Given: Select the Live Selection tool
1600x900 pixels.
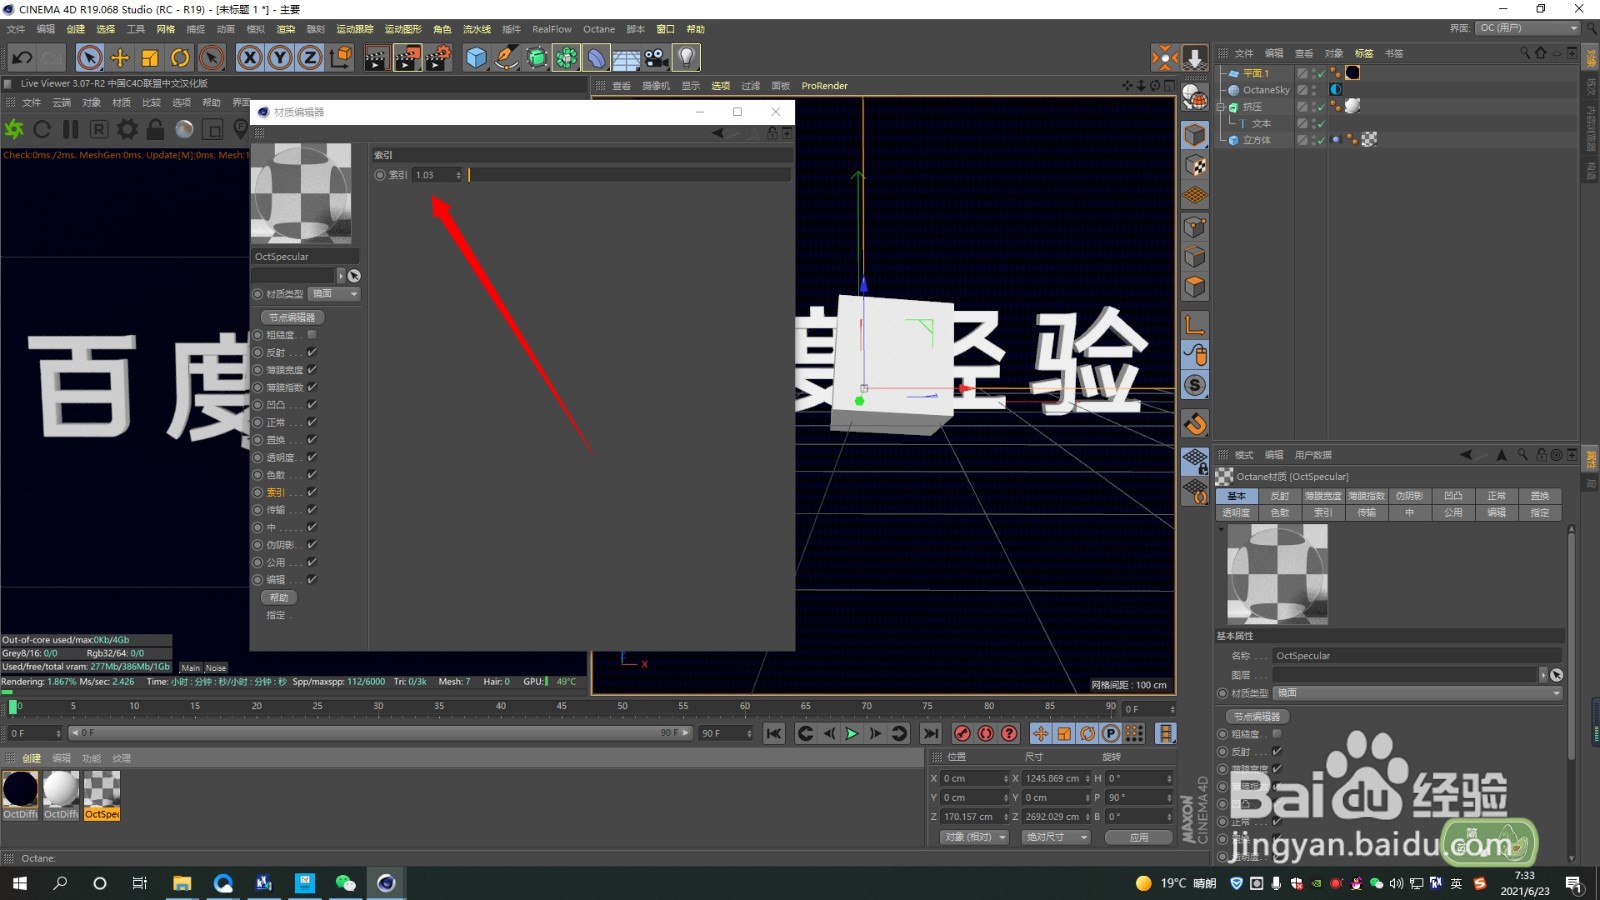Looking at the screenshot, I should coord(89,58).
